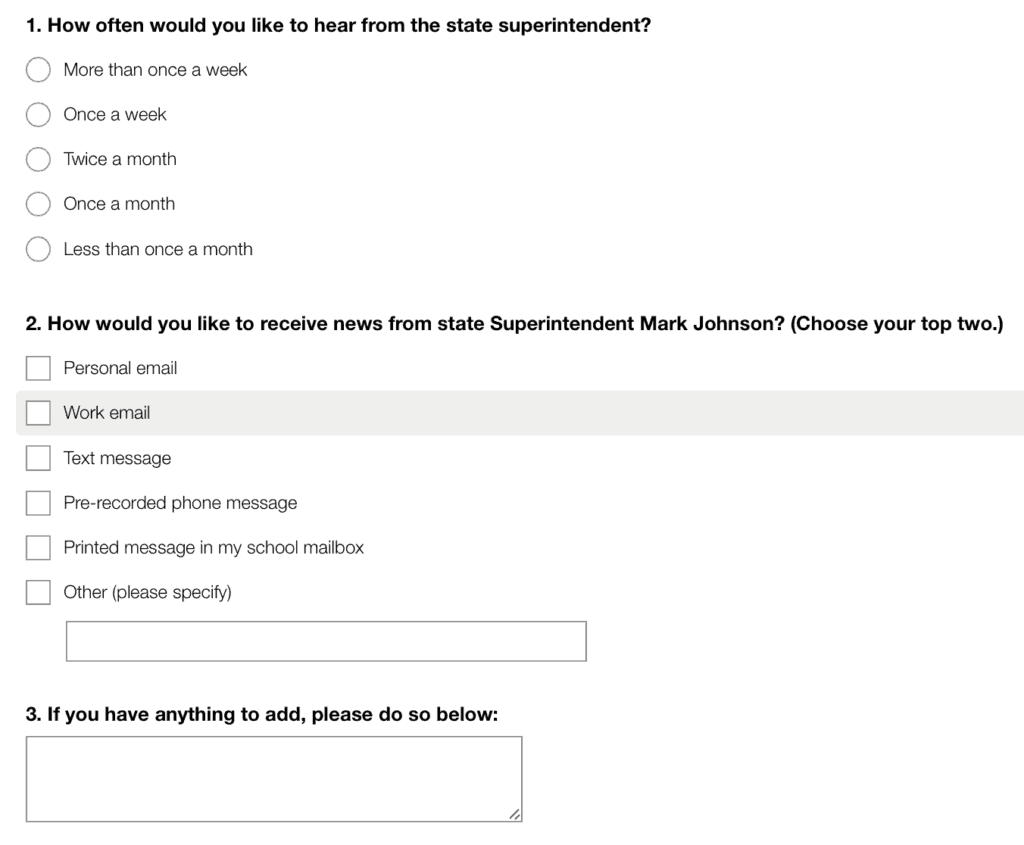1024x845 pixels.
Task: Click the "Other" specify text field
Action: click(x=326, y=641)
